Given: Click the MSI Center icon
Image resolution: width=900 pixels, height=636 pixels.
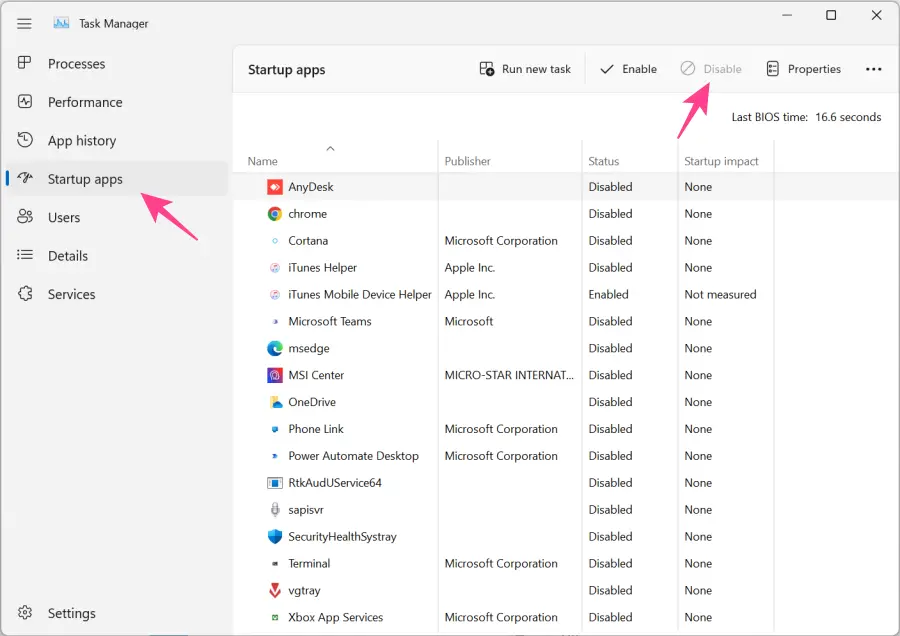Looking at the screenshot, I should click(275, 375).
